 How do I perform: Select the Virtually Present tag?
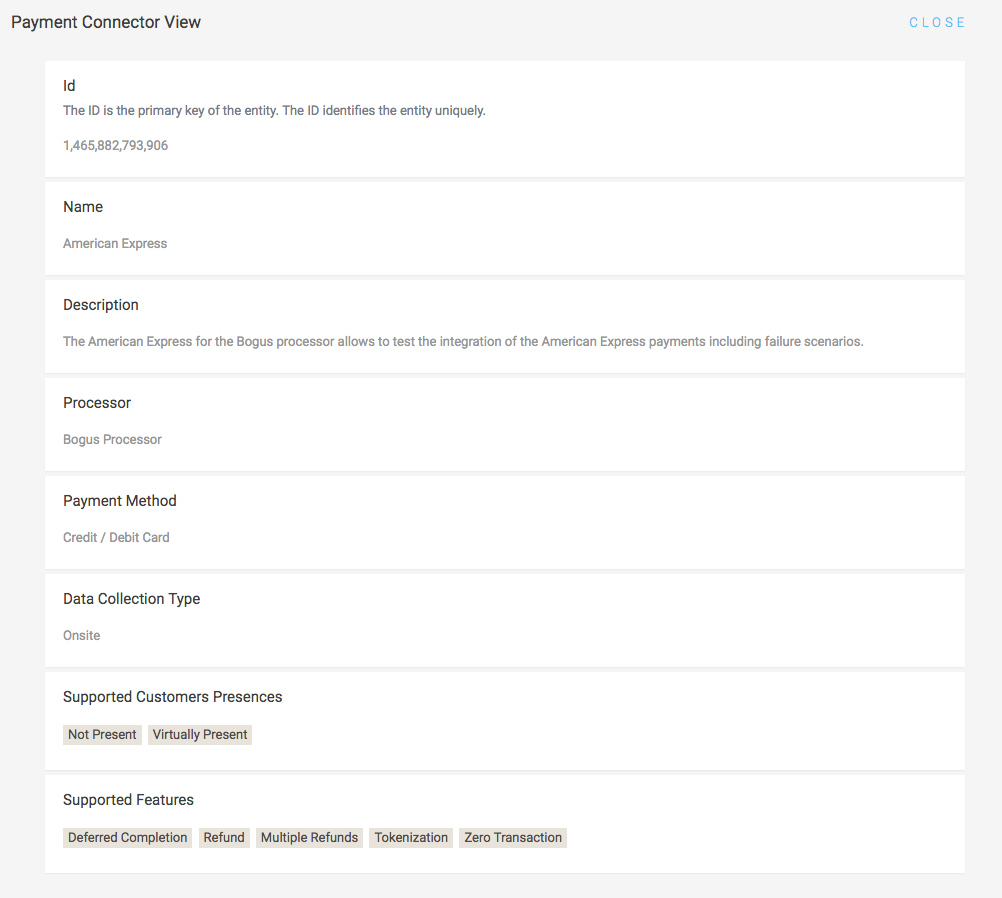(200, 735)
